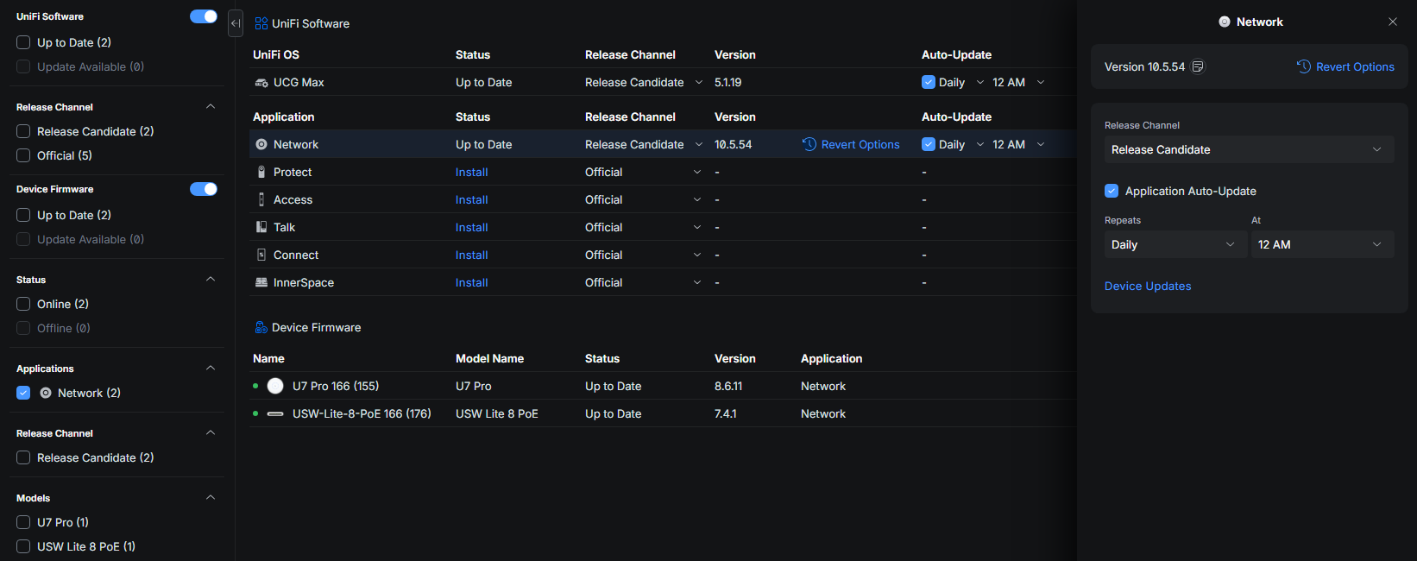
Task: Open the side panel Release Channel dropdown
Action: tap(1249, 150)
